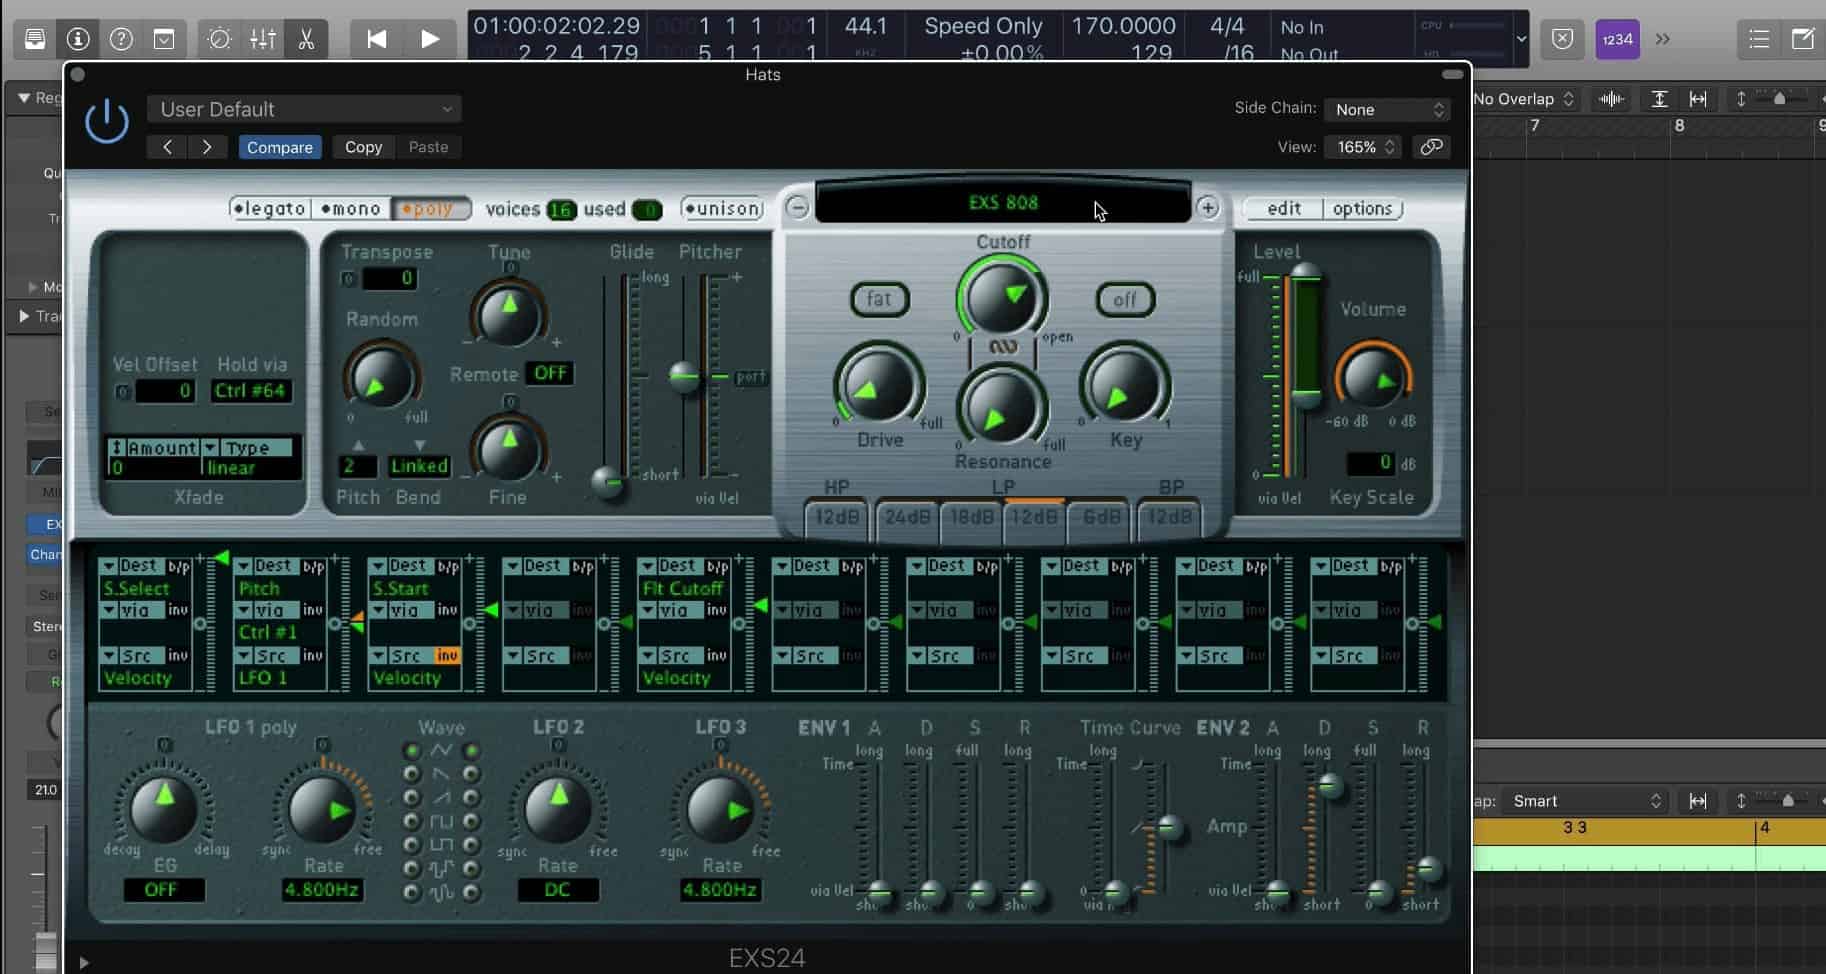Load previous preset with left arrow
1826x974 pixels.
(168, 147)
